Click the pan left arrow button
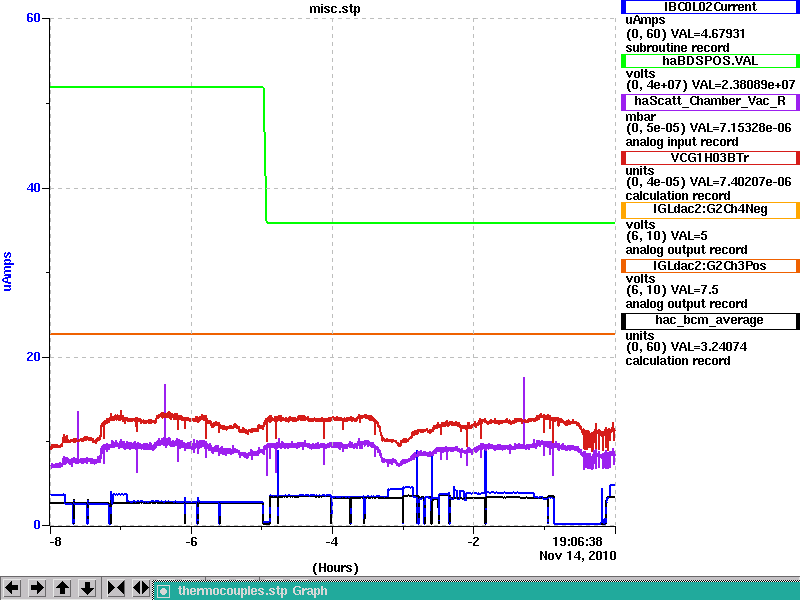The image size is (800, 600). [x=12, y=588]
